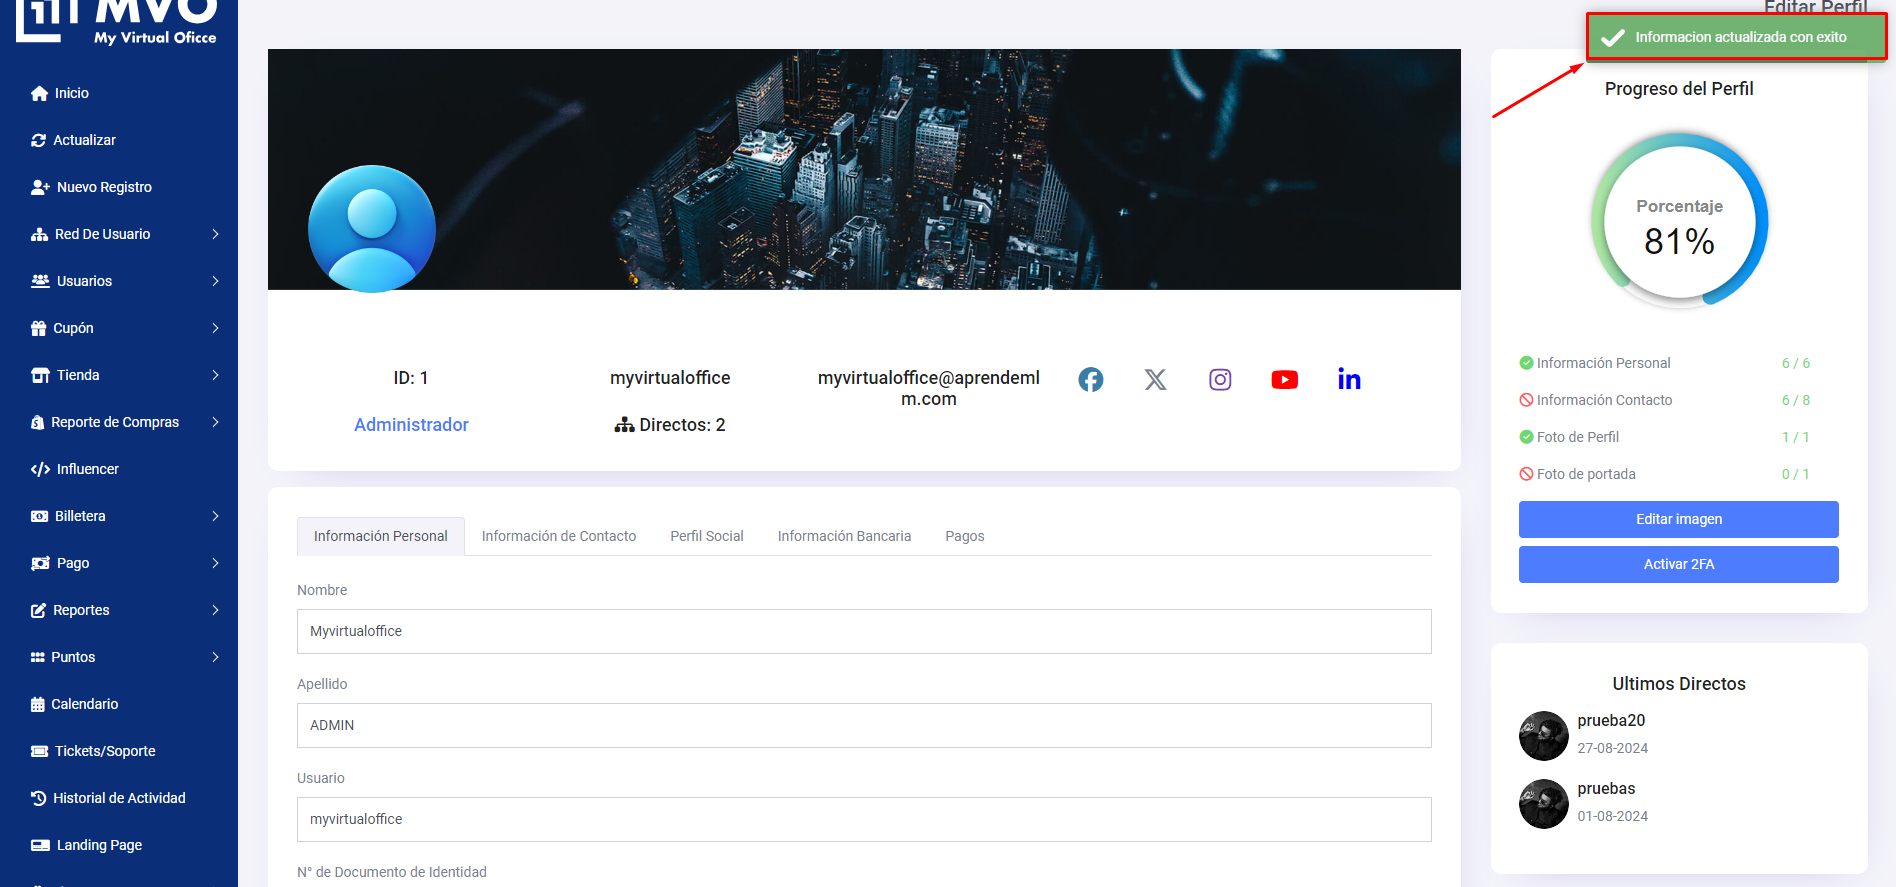Click the prueba20 user avatar thumbnail
1896x887 pixels.
tap(1543, 735)
